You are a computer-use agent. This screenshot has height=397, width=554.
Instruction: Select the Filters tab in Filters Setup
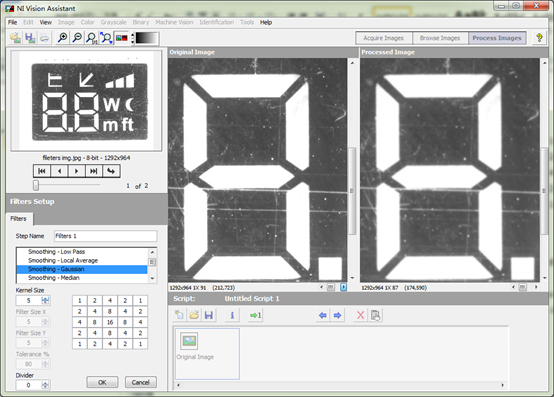19,219
